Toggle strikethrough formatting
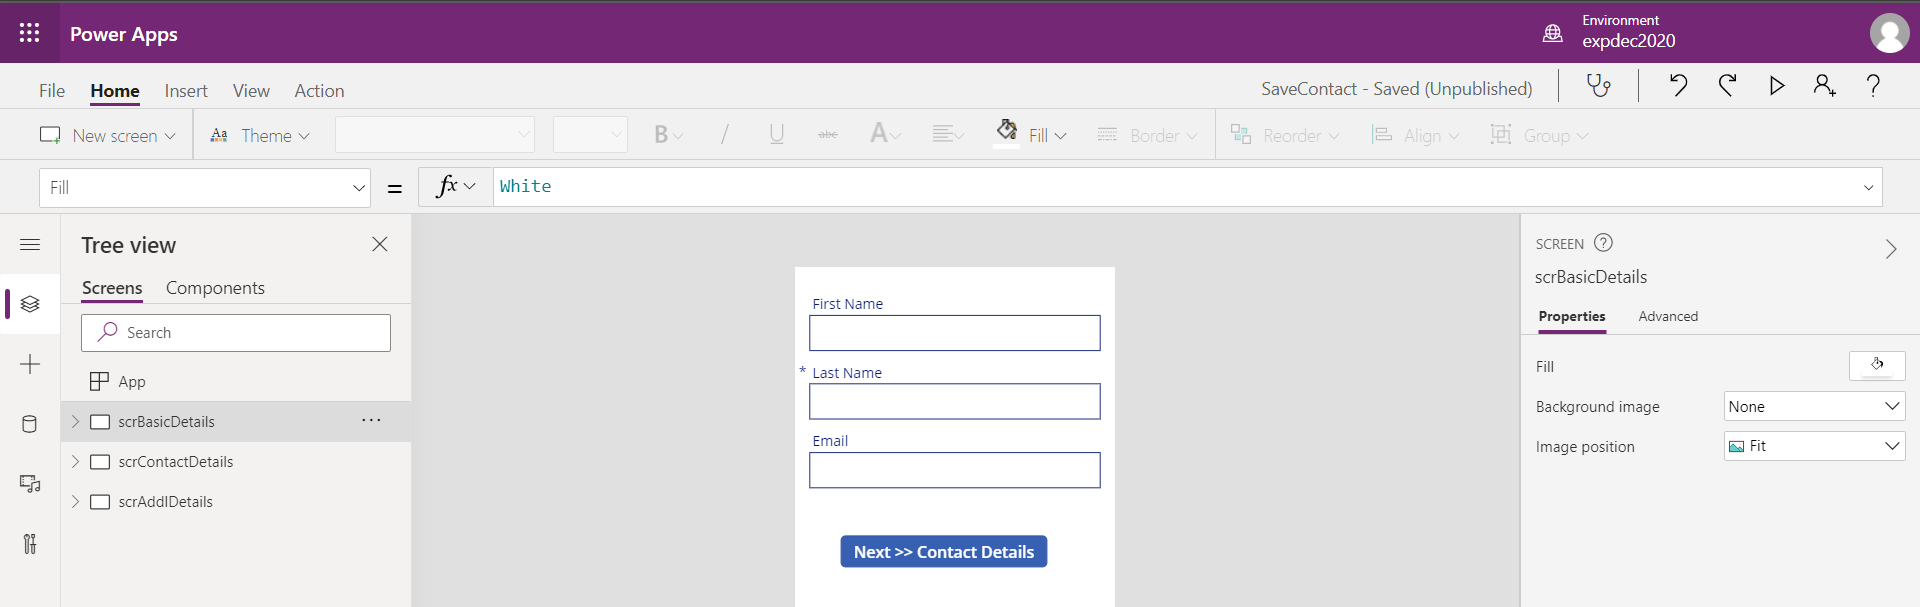The height and width of the screenshot is (607, 1920). coord(828,135)
